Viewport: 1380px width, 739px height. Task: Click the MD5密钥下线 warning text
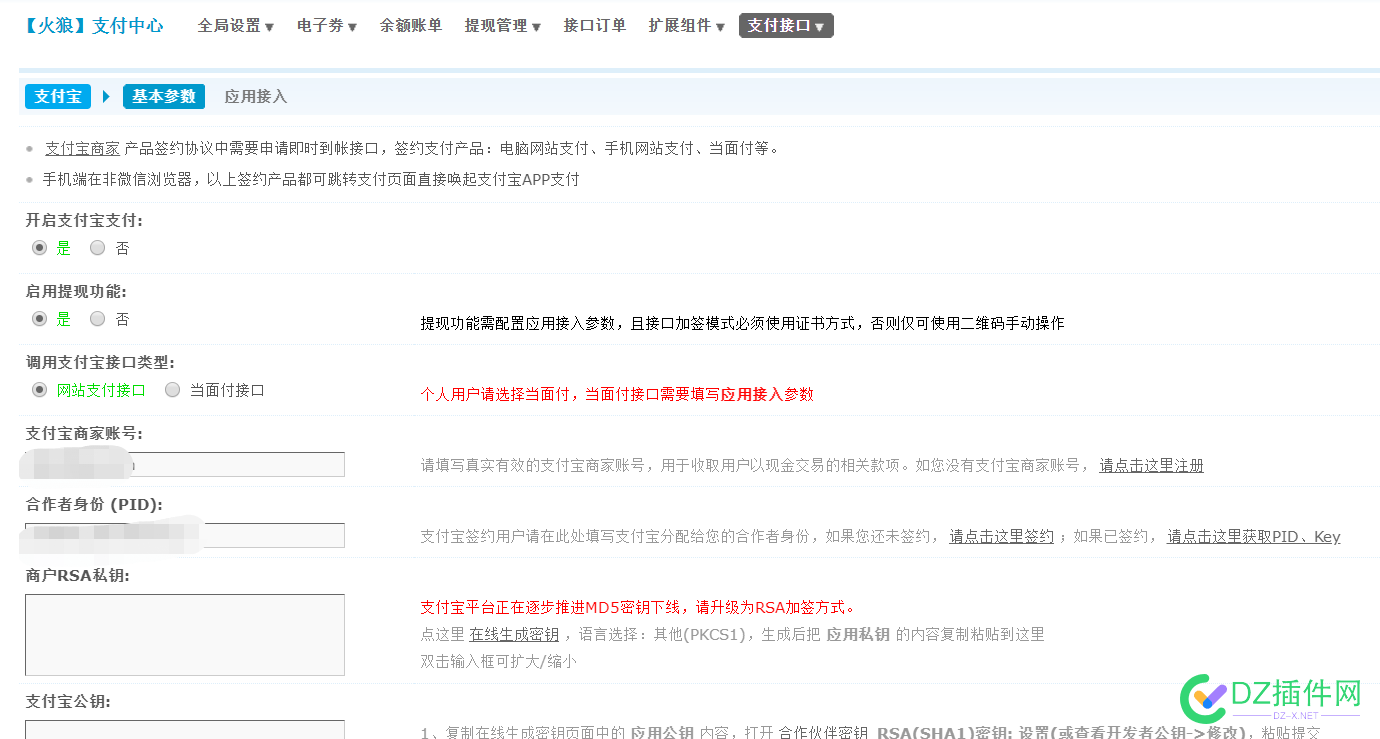pyautogui.click(x=638, y=607)
